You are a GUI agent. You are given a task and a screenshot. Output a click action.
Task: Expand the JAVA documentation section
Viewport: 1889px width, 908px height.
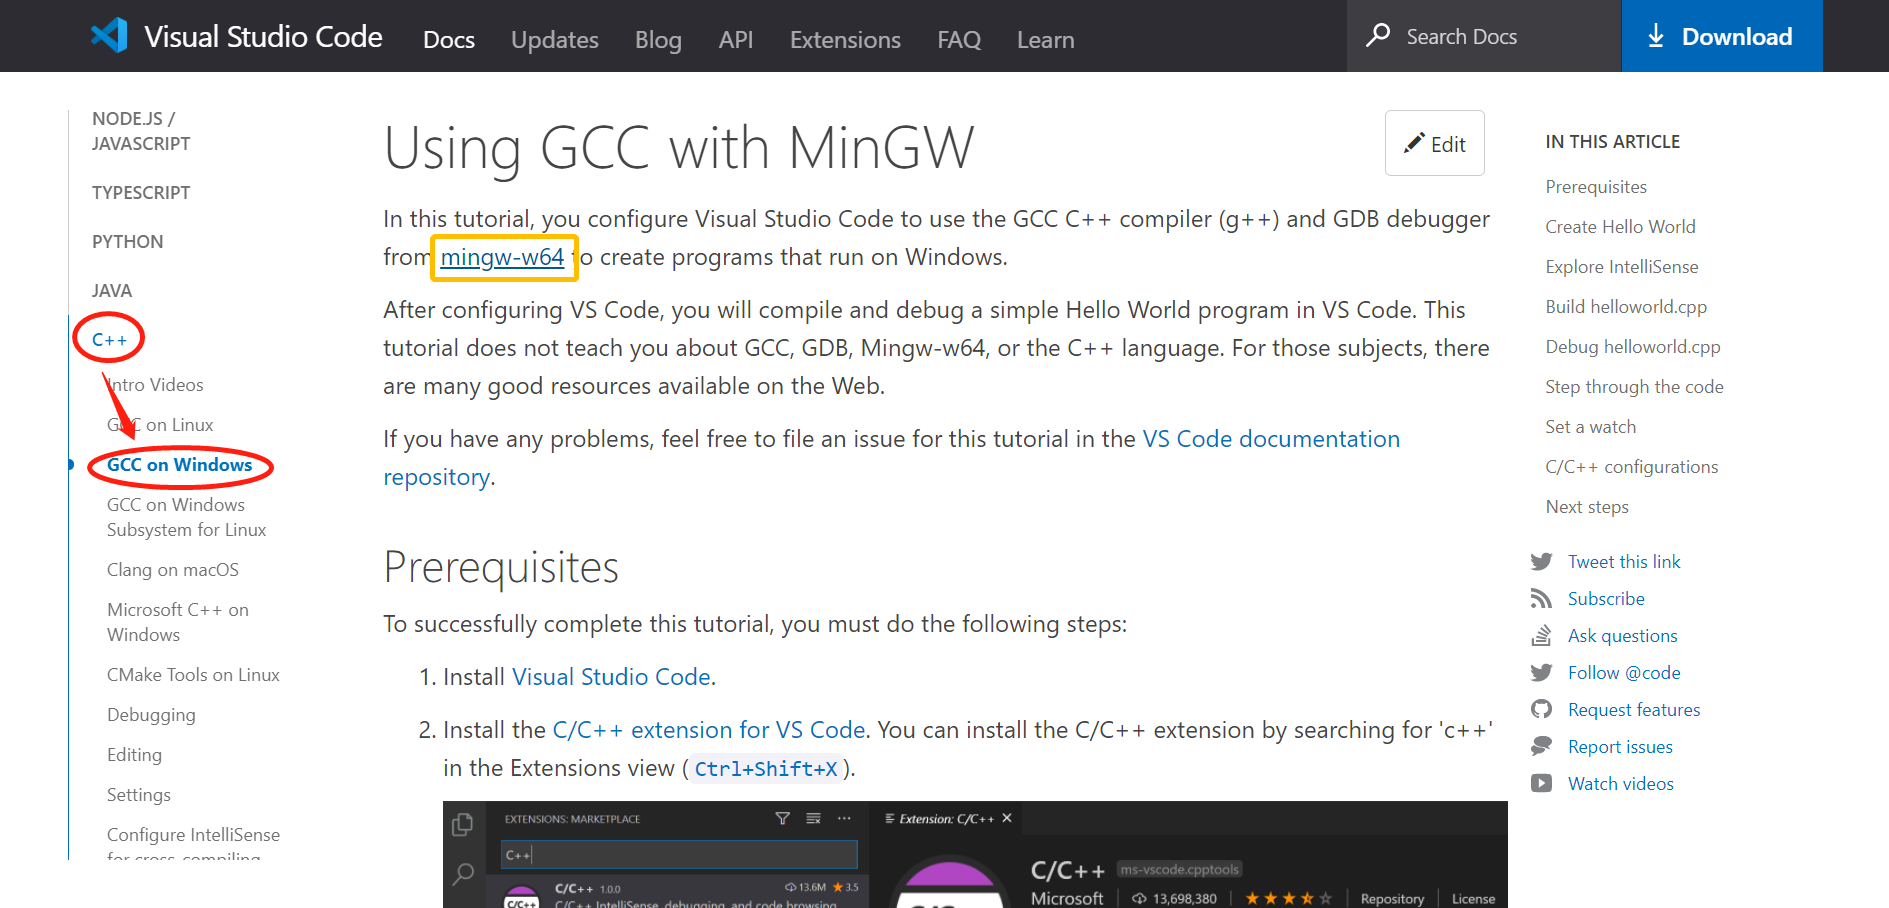111,290
